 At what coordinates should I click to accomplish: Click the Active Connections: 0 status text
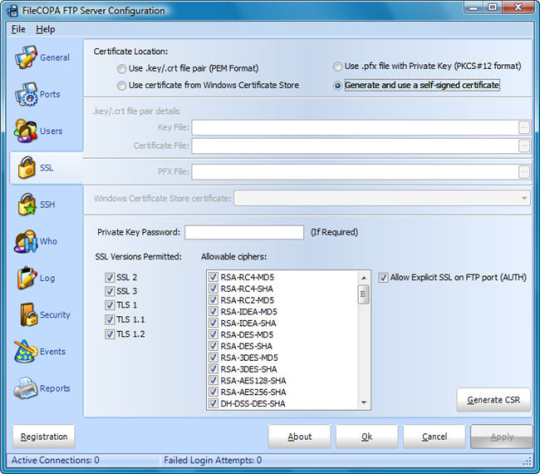tap(55, 460)
